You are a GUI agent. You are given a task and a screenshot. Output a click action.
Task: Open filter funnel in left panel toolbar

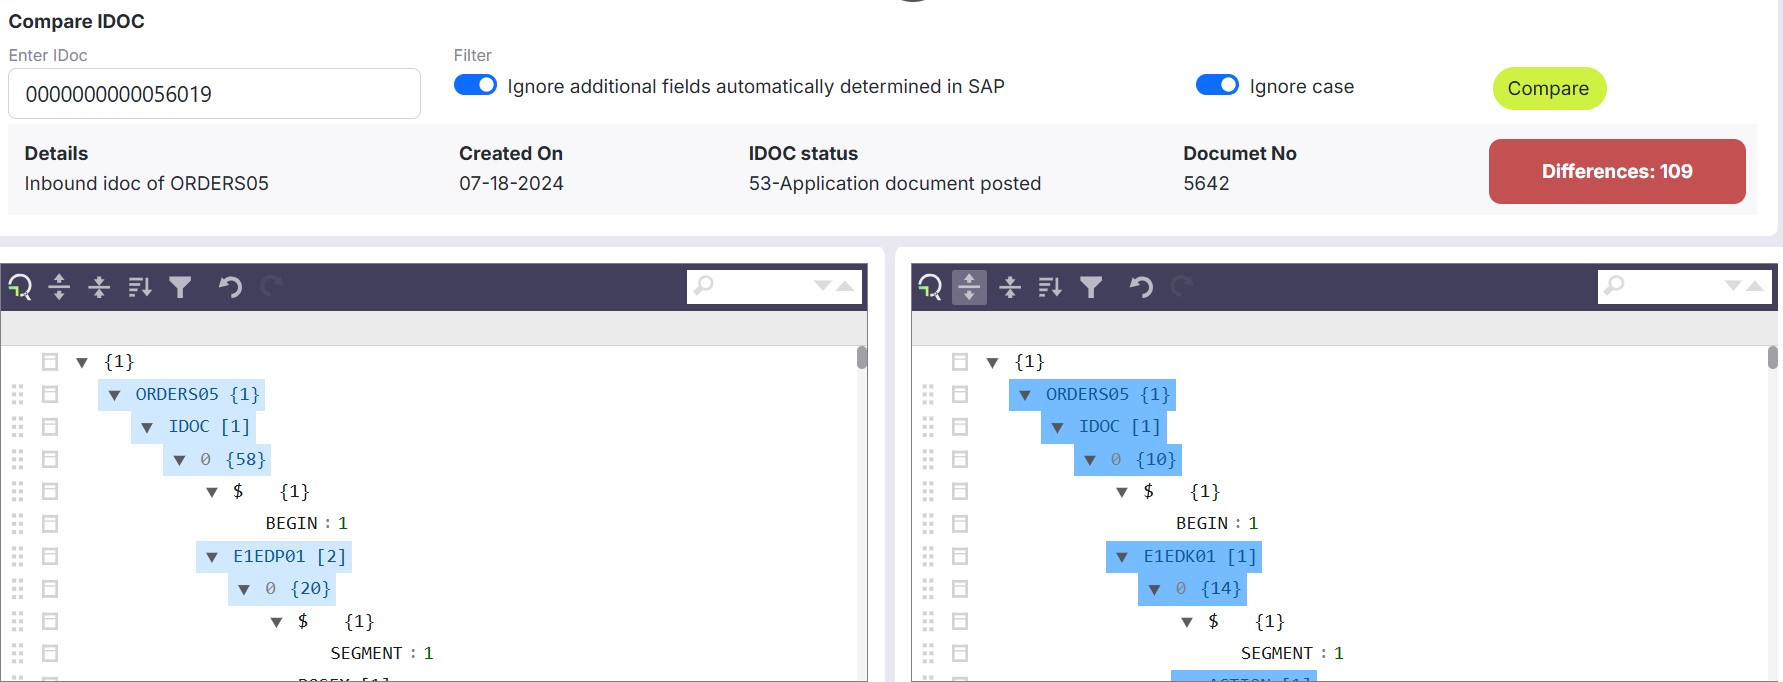[180, 287]
